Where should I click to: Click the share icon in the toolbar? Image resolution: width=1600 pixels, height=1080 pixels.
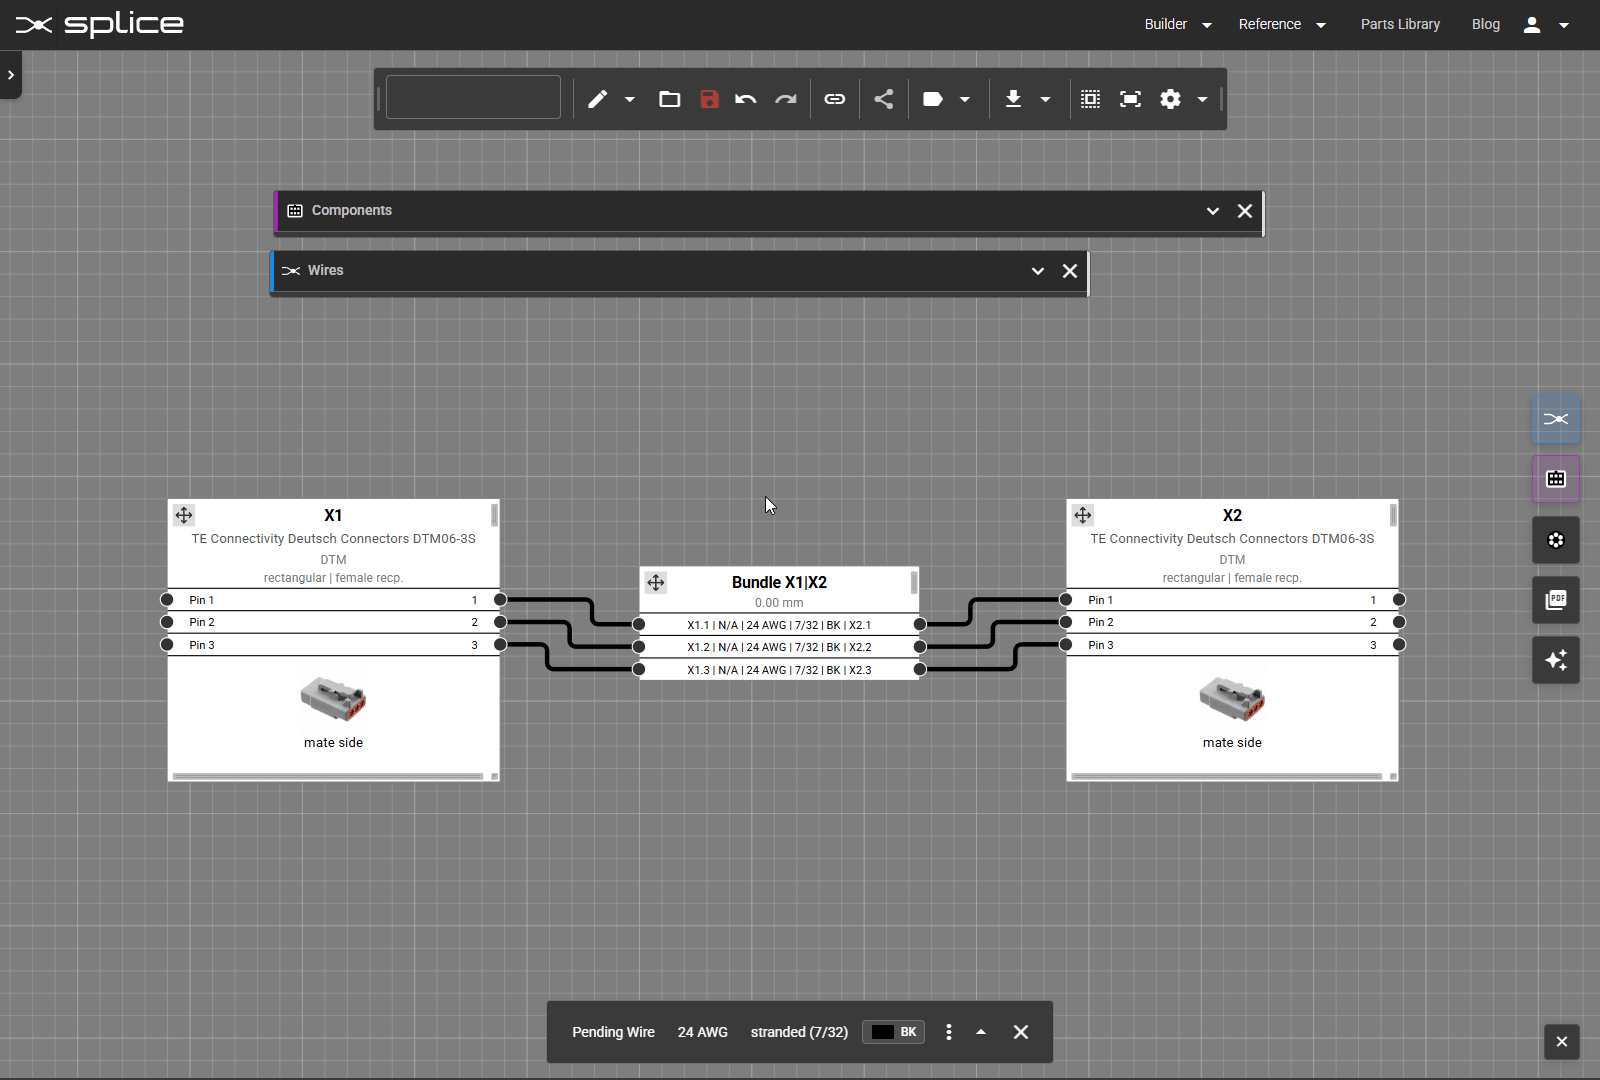point(884,99)
